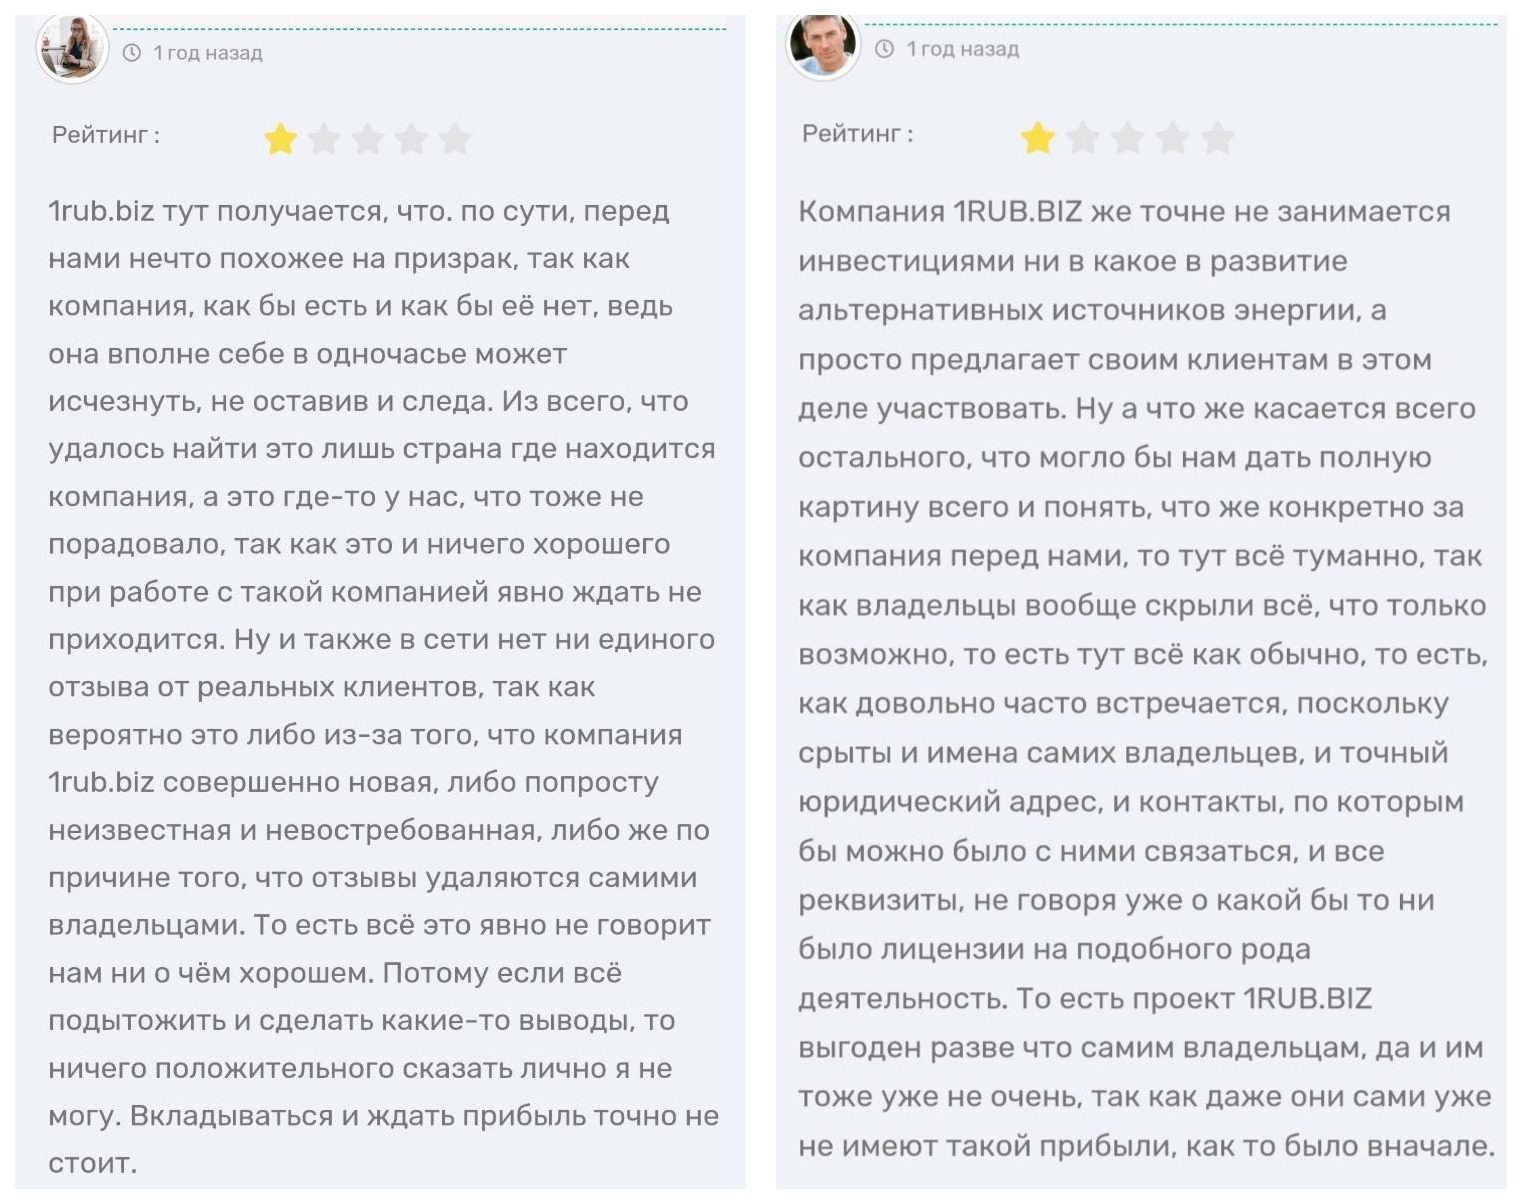This screenshot has height=1204, width=1522.
Task: Click the "Рейтинг :" label in left review
Action: (106, 135)
